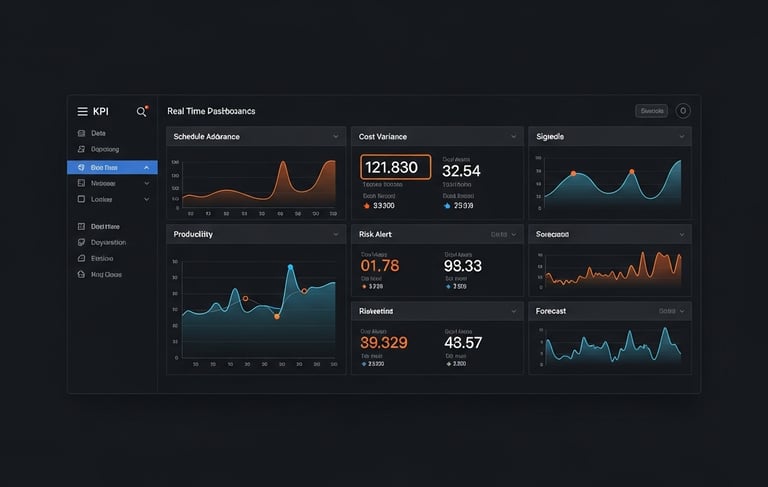The image size is (768, 487).
Task: Click the search magnifier icon
Action: [141, 112]
